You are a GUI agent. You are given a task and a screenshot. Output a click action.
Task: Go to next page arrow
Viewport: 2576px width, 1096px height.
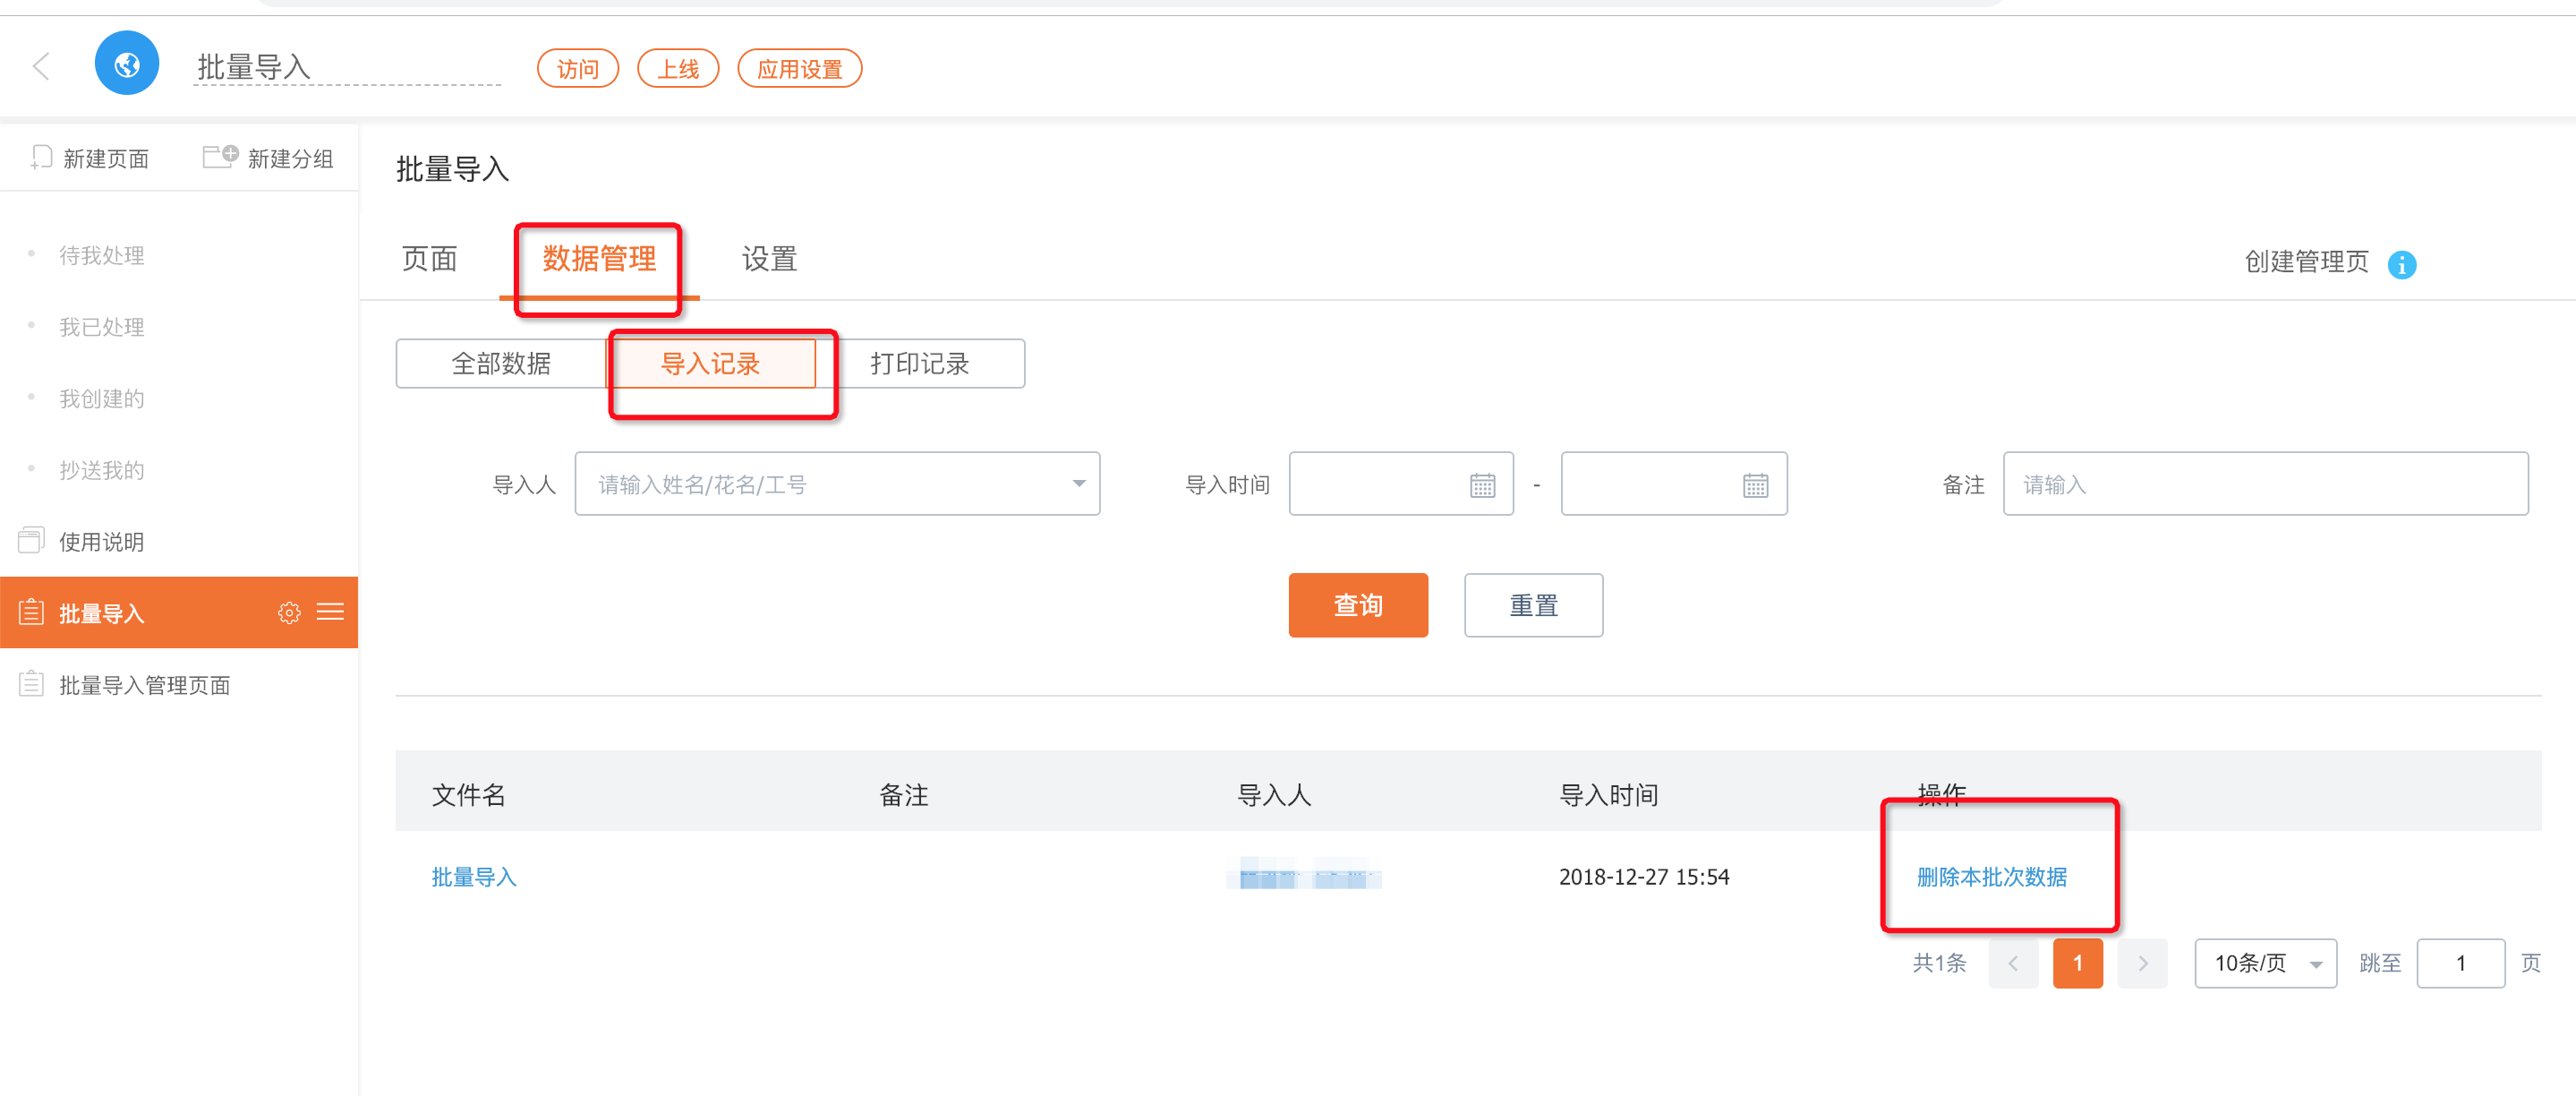point(2142,963)
